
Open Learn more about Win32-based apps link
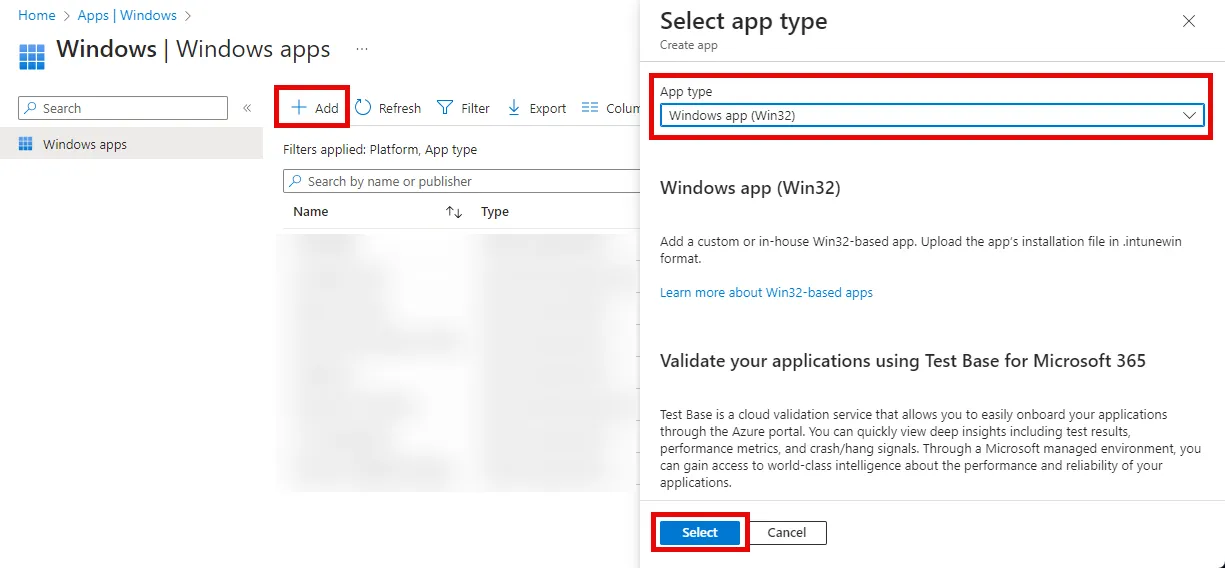[766, 293]
